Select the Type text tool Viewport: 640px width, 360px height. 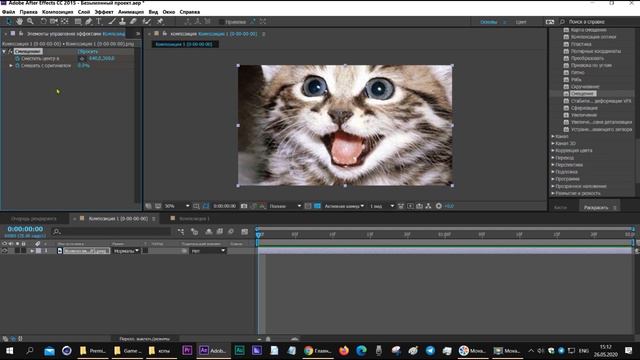pyautogui.click(x=99, y=22)
